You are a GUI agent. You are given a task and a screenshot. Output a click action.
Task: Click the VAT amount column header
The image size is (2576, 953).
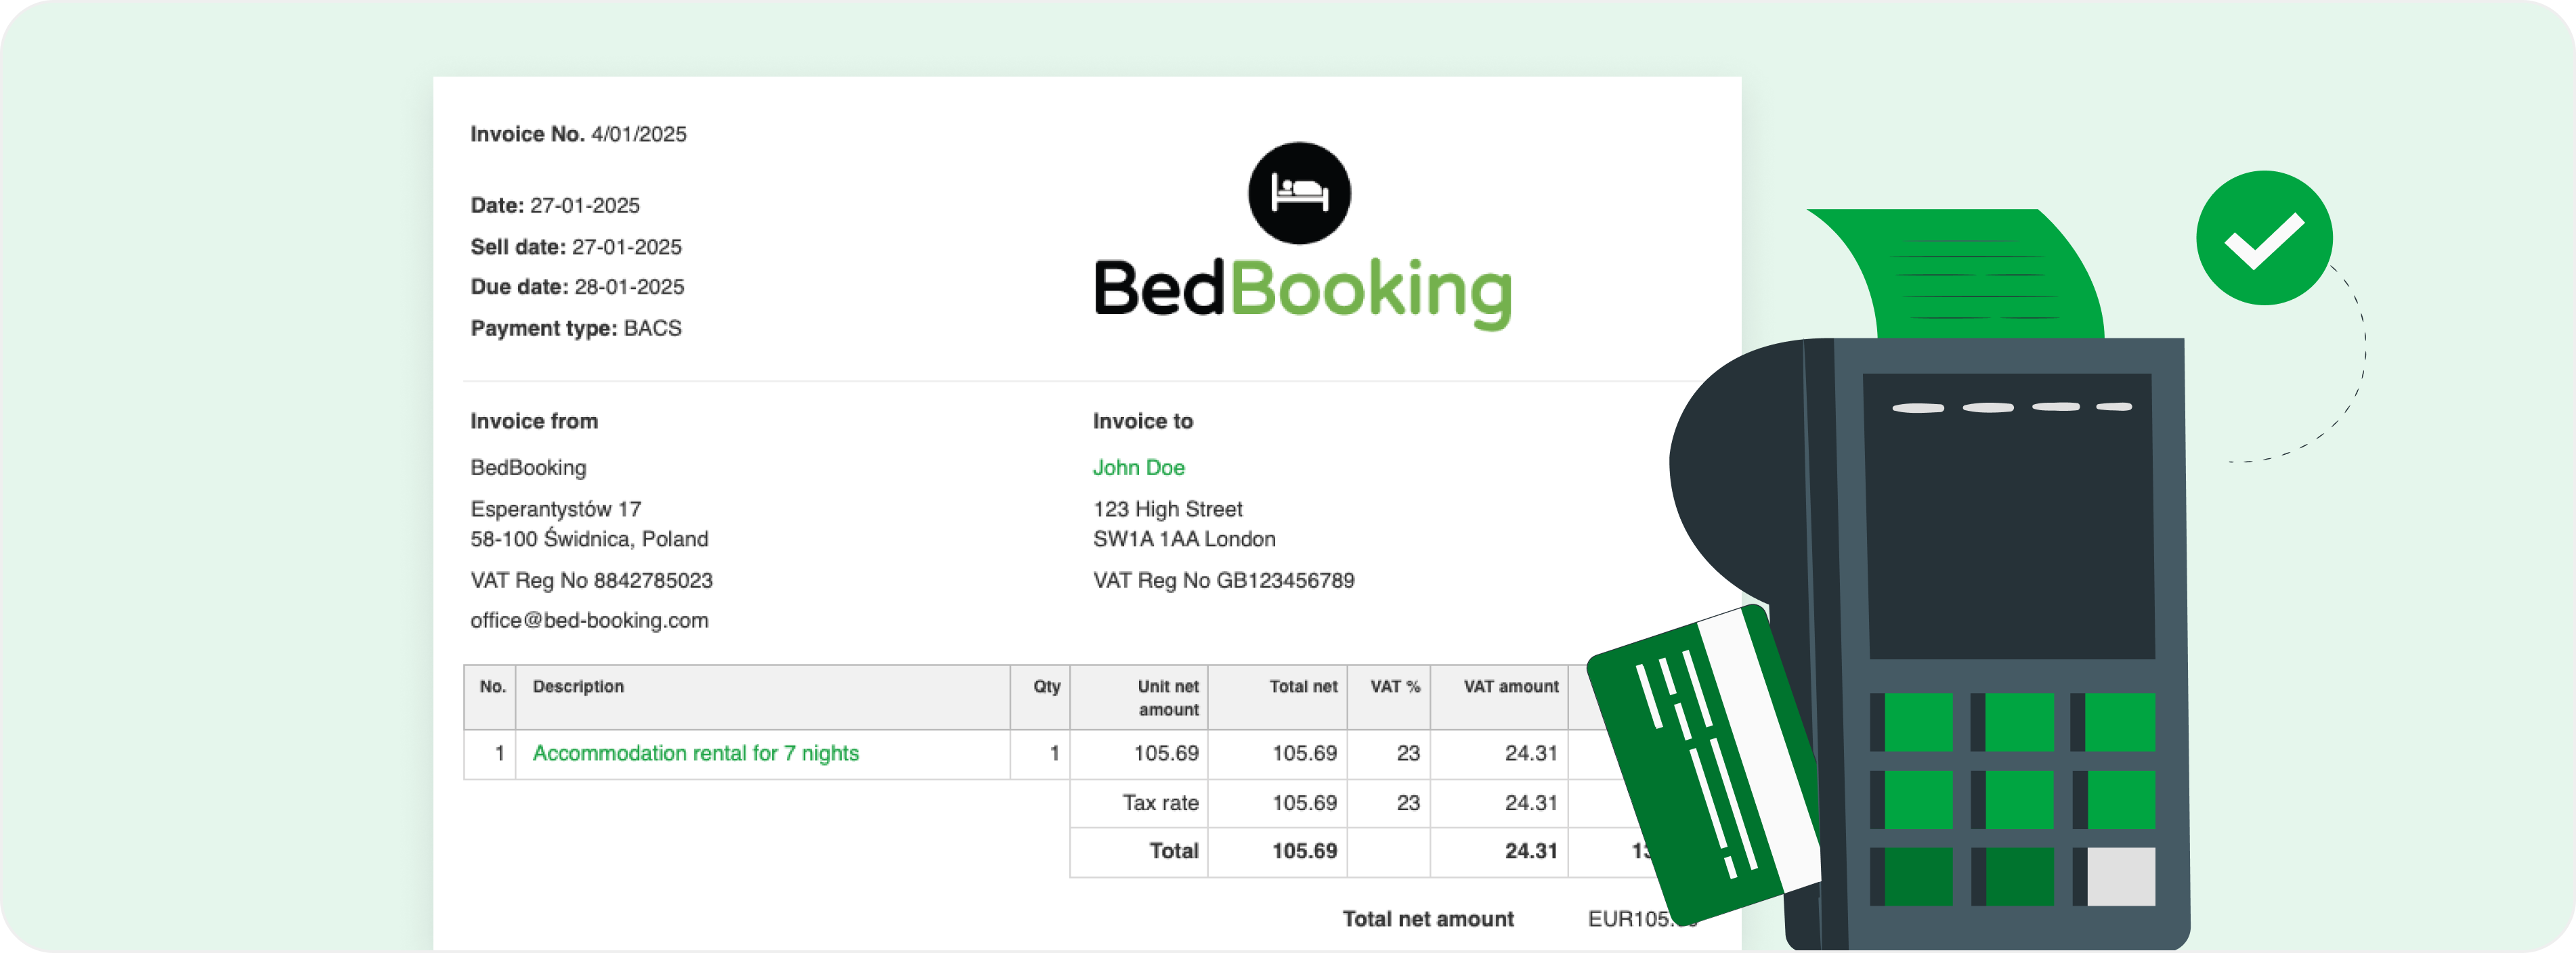[x=1511, y=686]
